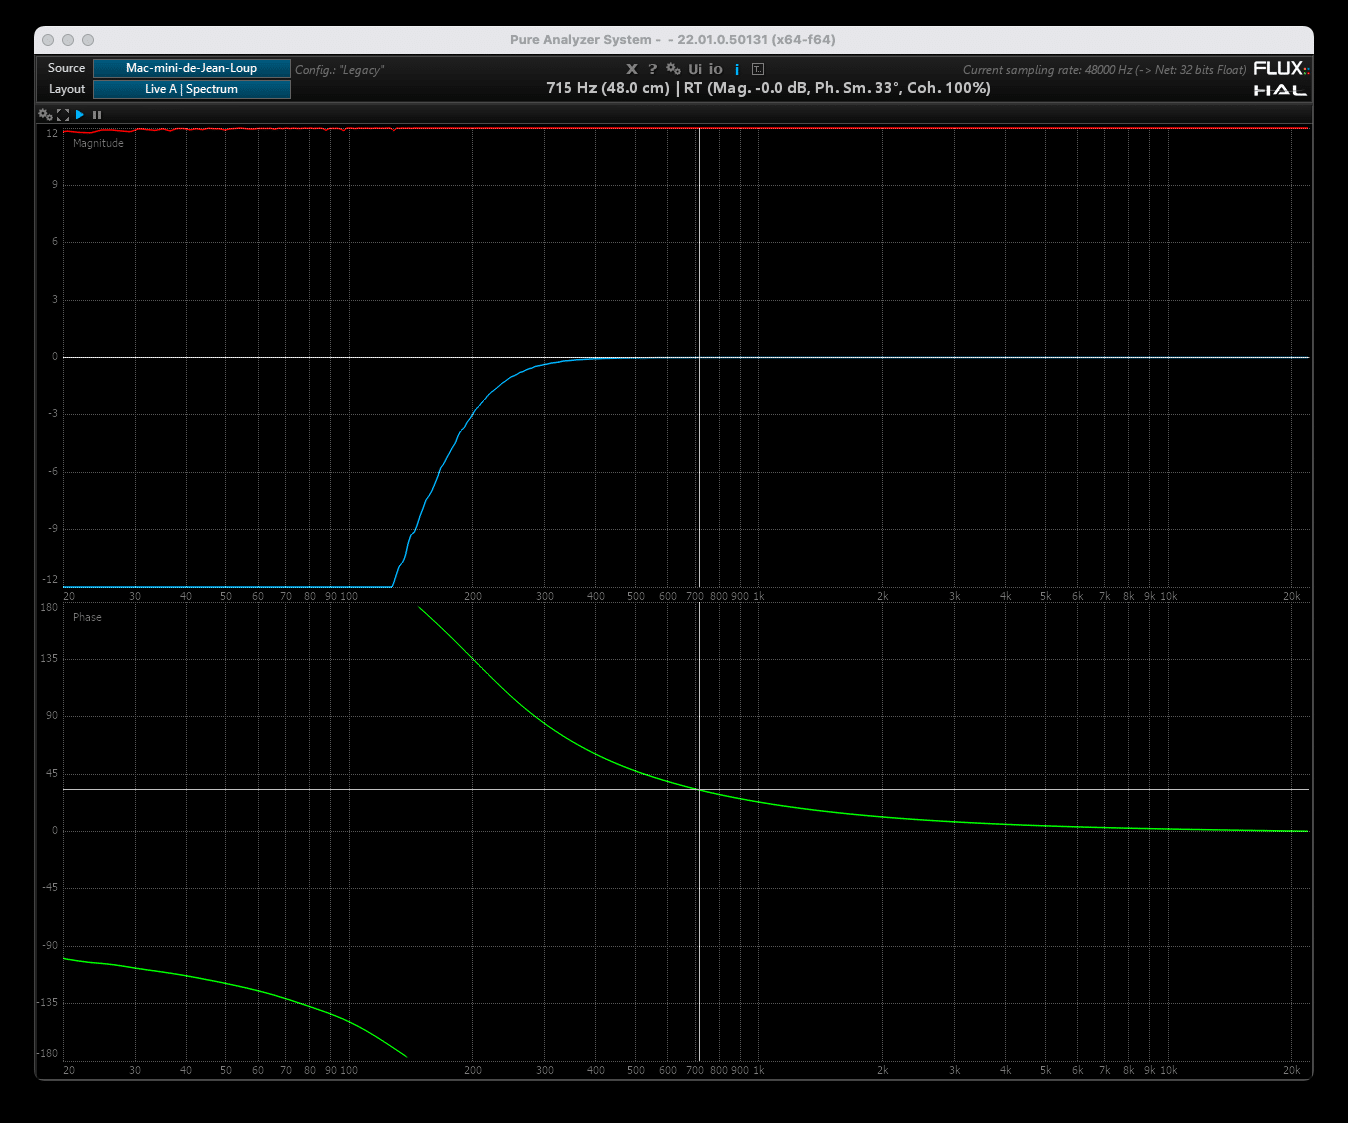Click the Config "Legacy" label
Image resolution: width=1348 pixels, height=1123 pixels.
(339, 70)
